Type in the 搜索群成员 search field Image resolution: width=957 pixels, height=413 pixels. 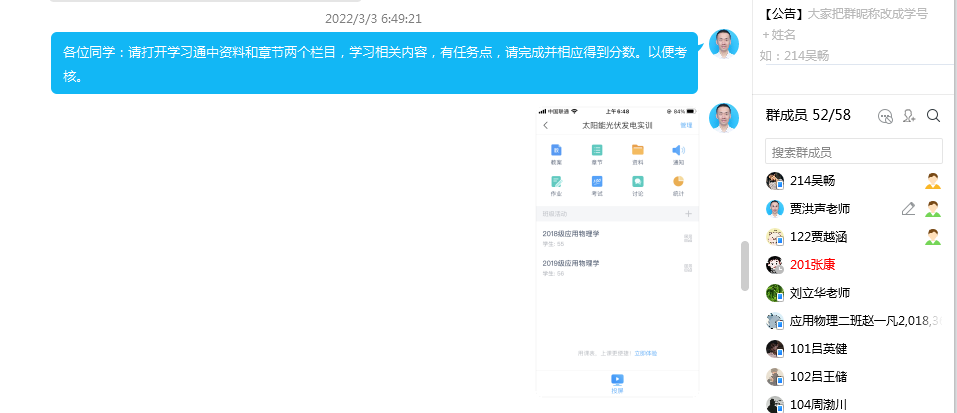[x=853, y=152]
